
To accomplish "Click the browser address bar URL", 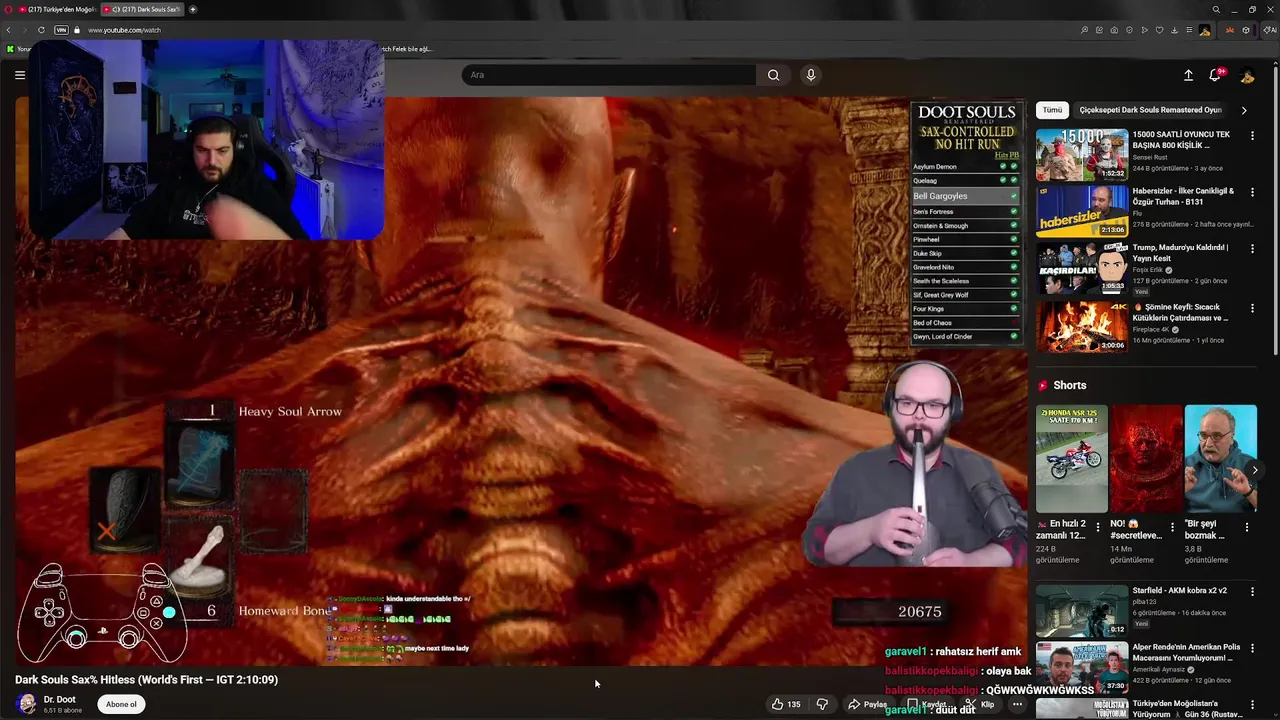I will tap(124, 30).
